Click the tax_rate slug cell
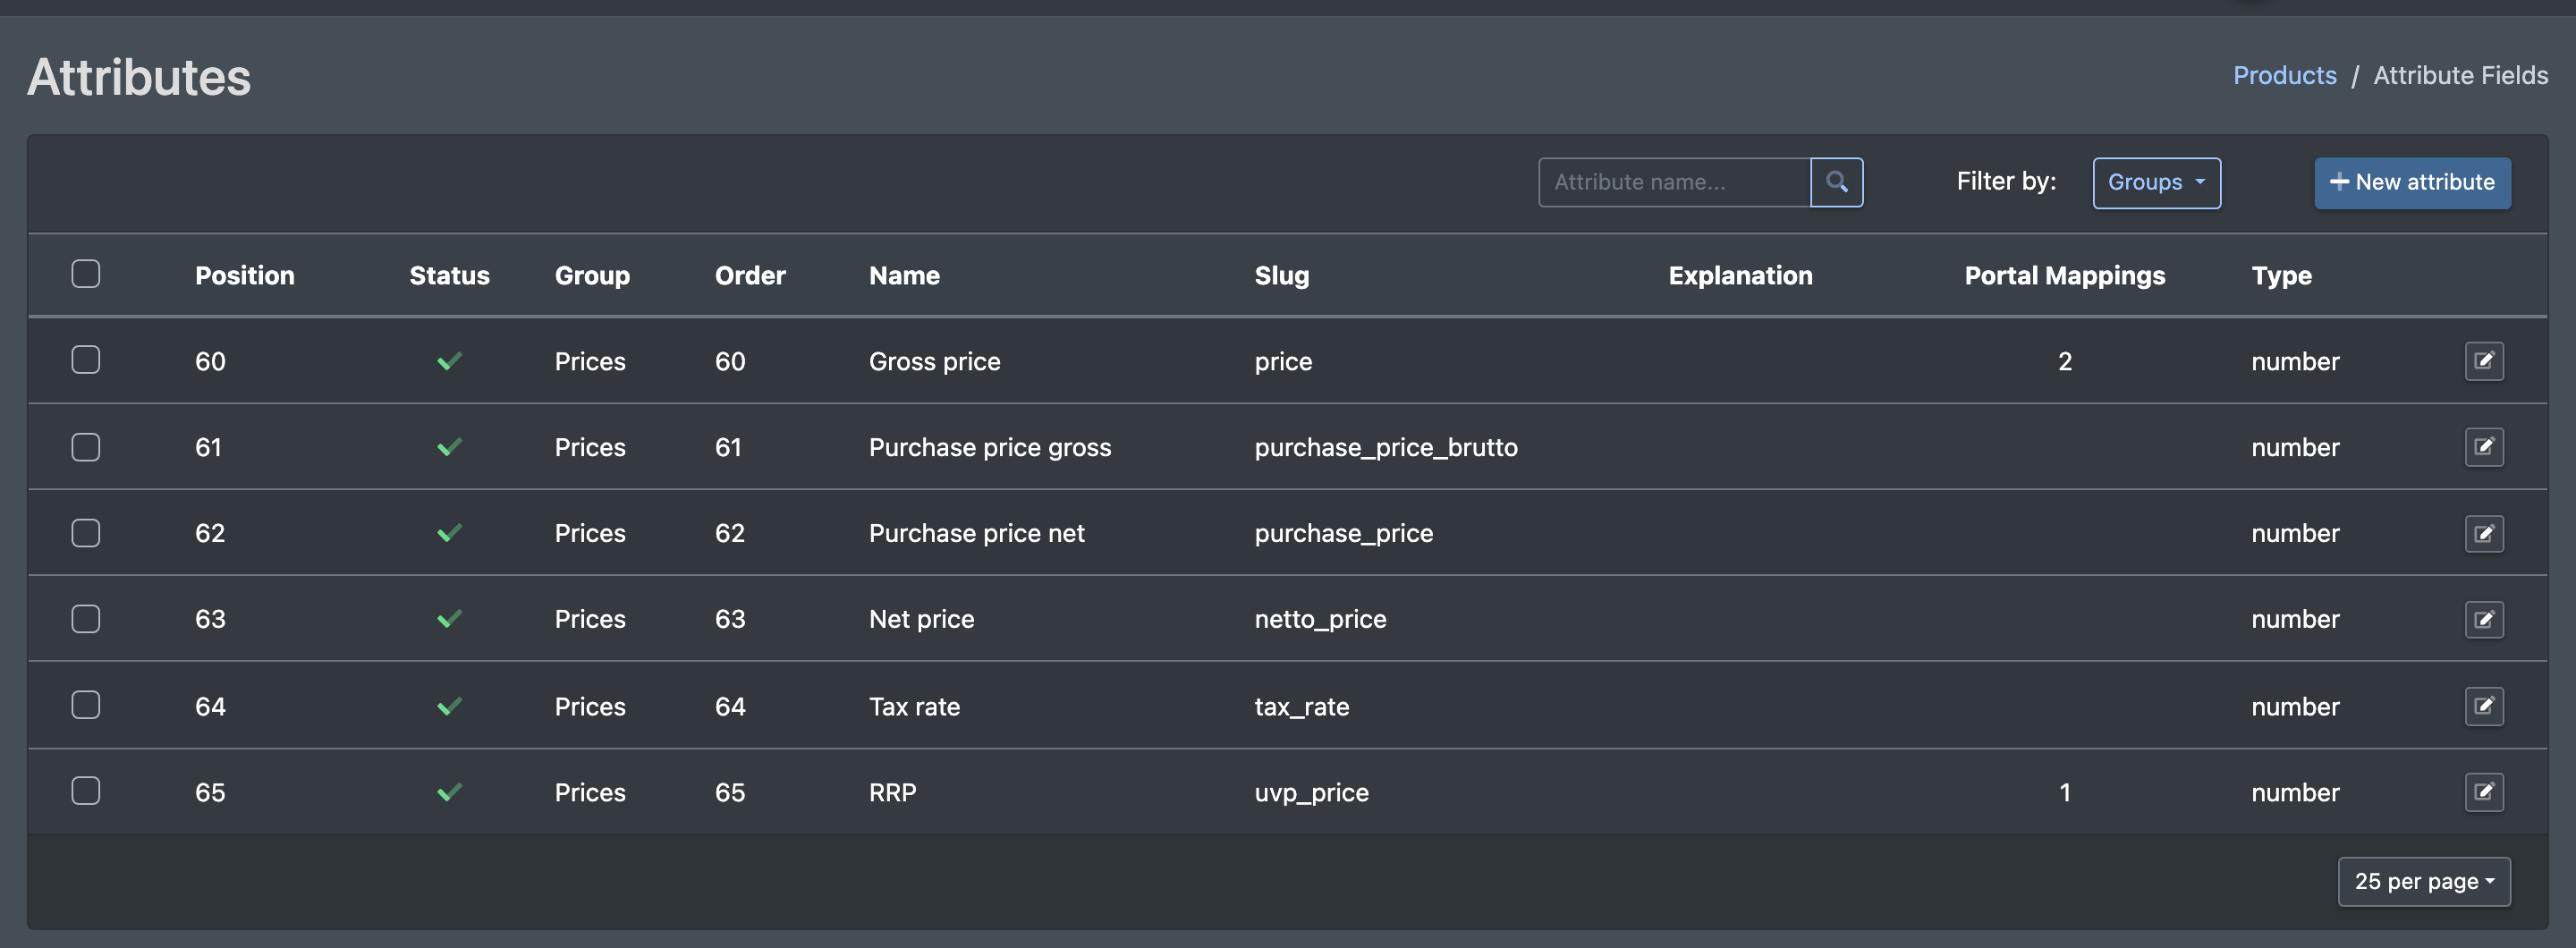 (x=1302, y=706)
